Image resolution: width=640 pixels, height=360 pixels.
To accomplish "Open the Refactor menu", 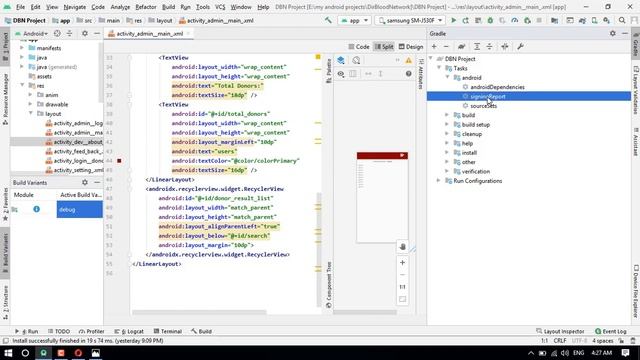I will click(146, 7).
